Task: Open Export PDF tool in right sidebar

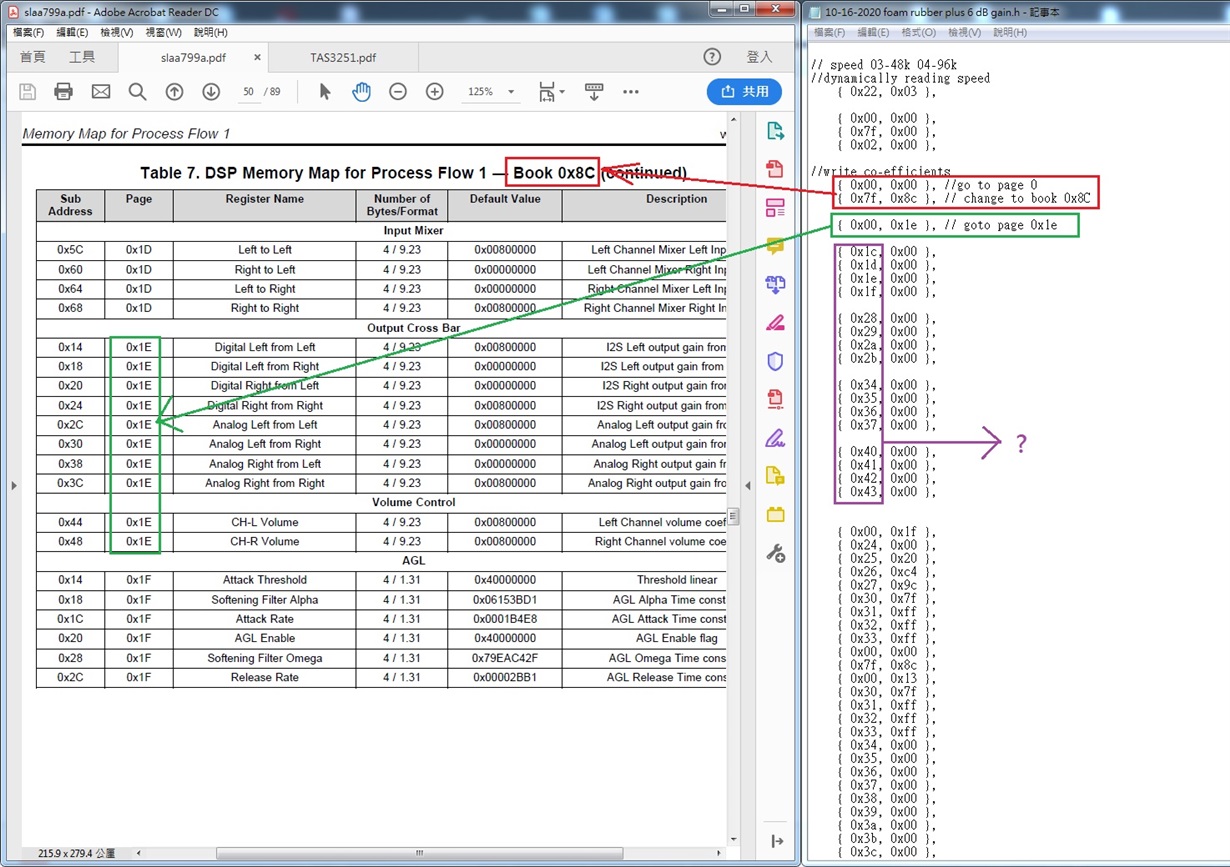Action: [x=775, y=131]
